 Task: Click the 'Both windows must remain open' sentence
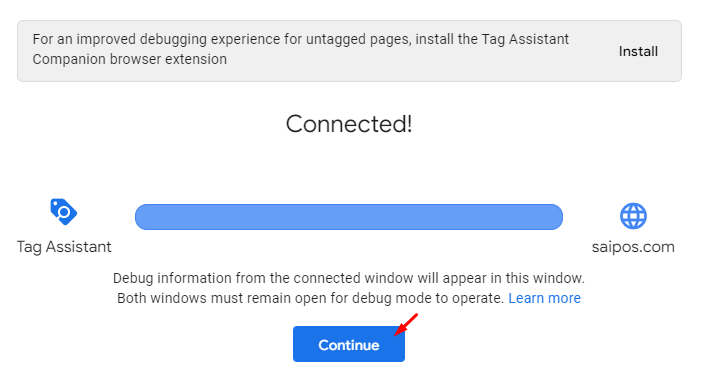310,298
